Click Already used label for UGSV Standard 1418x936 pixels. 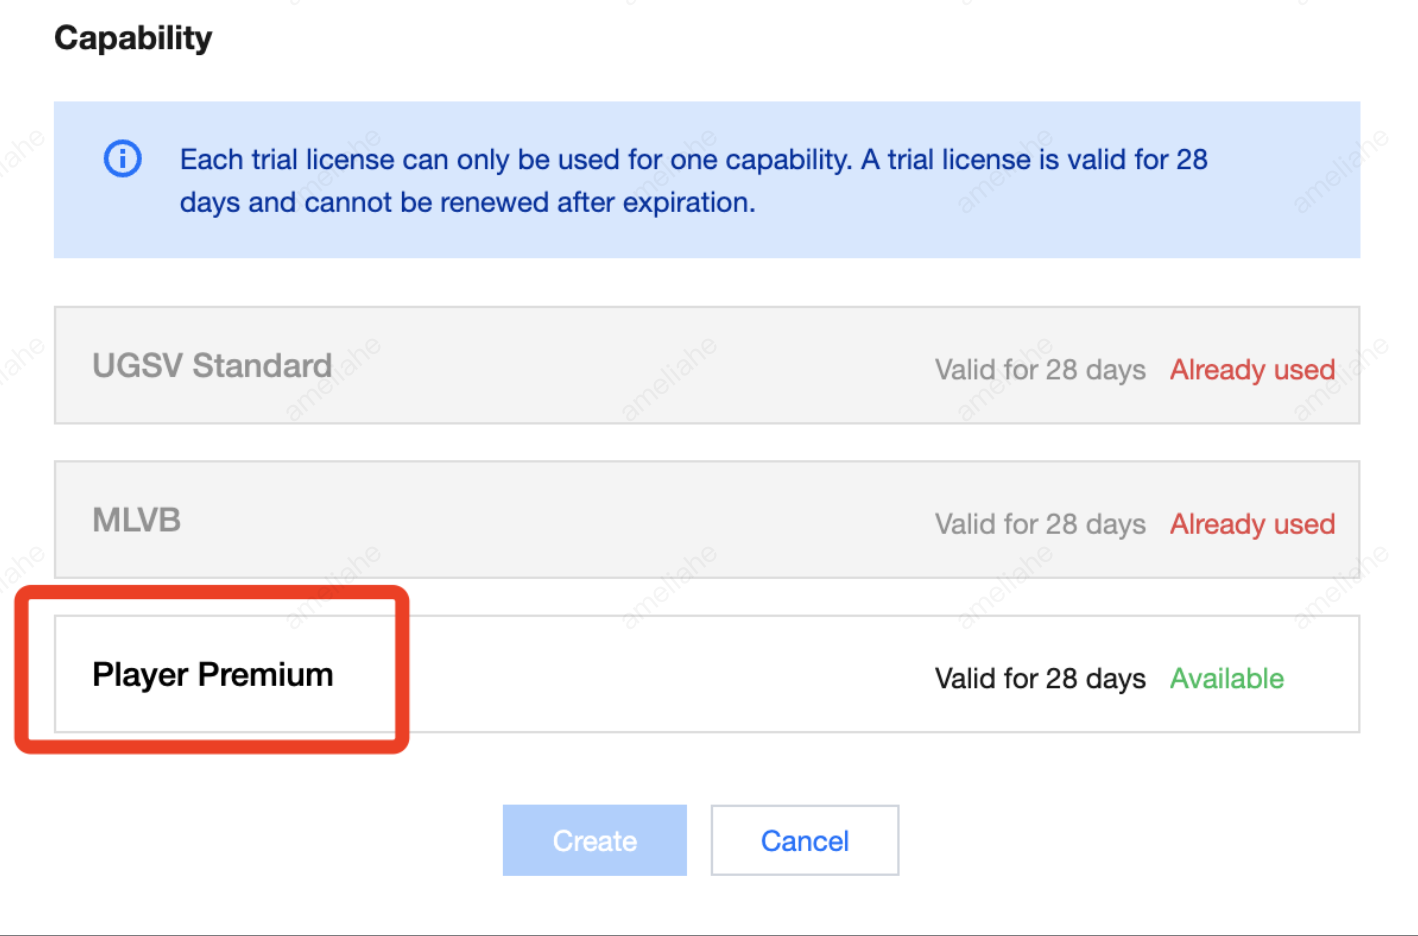(1252, 370)
